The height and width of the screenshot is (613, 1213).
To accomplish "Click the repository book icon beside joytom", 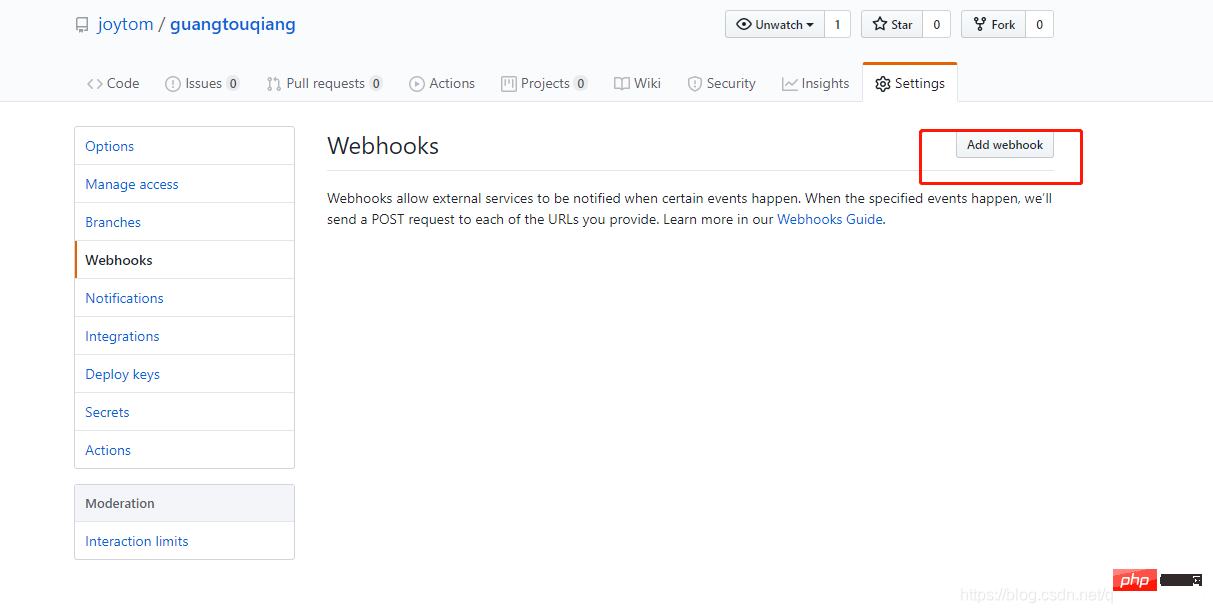I will pyautogui.click(x=82, y=25).
